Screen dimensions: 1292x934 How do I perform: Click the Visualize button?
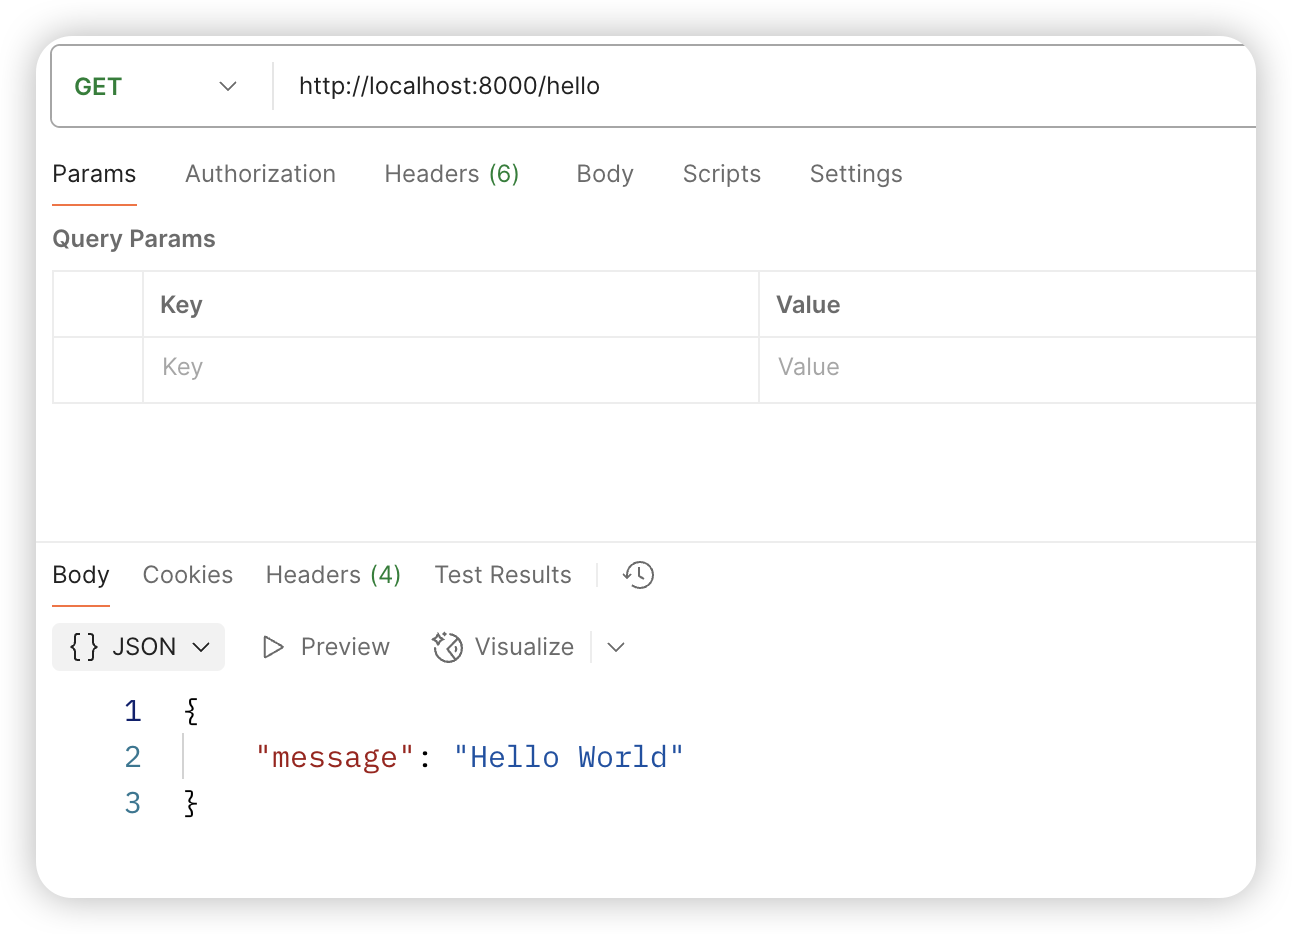pos(503,647)
